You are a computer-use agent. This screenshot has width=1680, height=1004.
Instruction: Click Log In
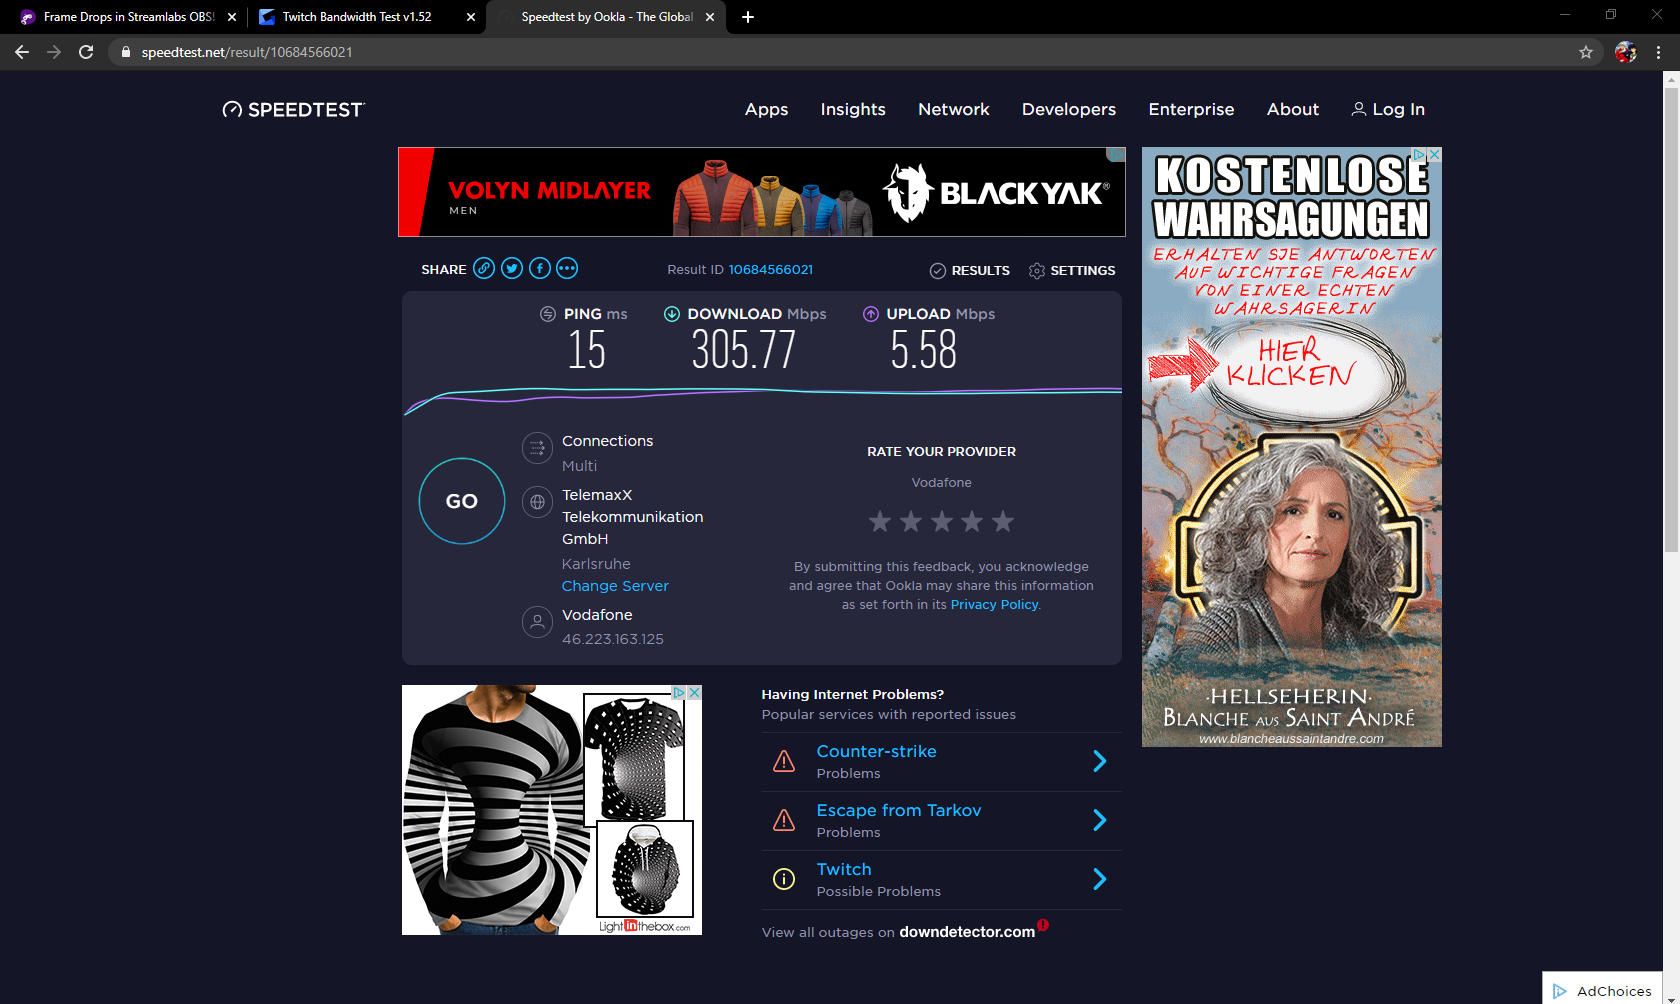[x=1388, y=110]
